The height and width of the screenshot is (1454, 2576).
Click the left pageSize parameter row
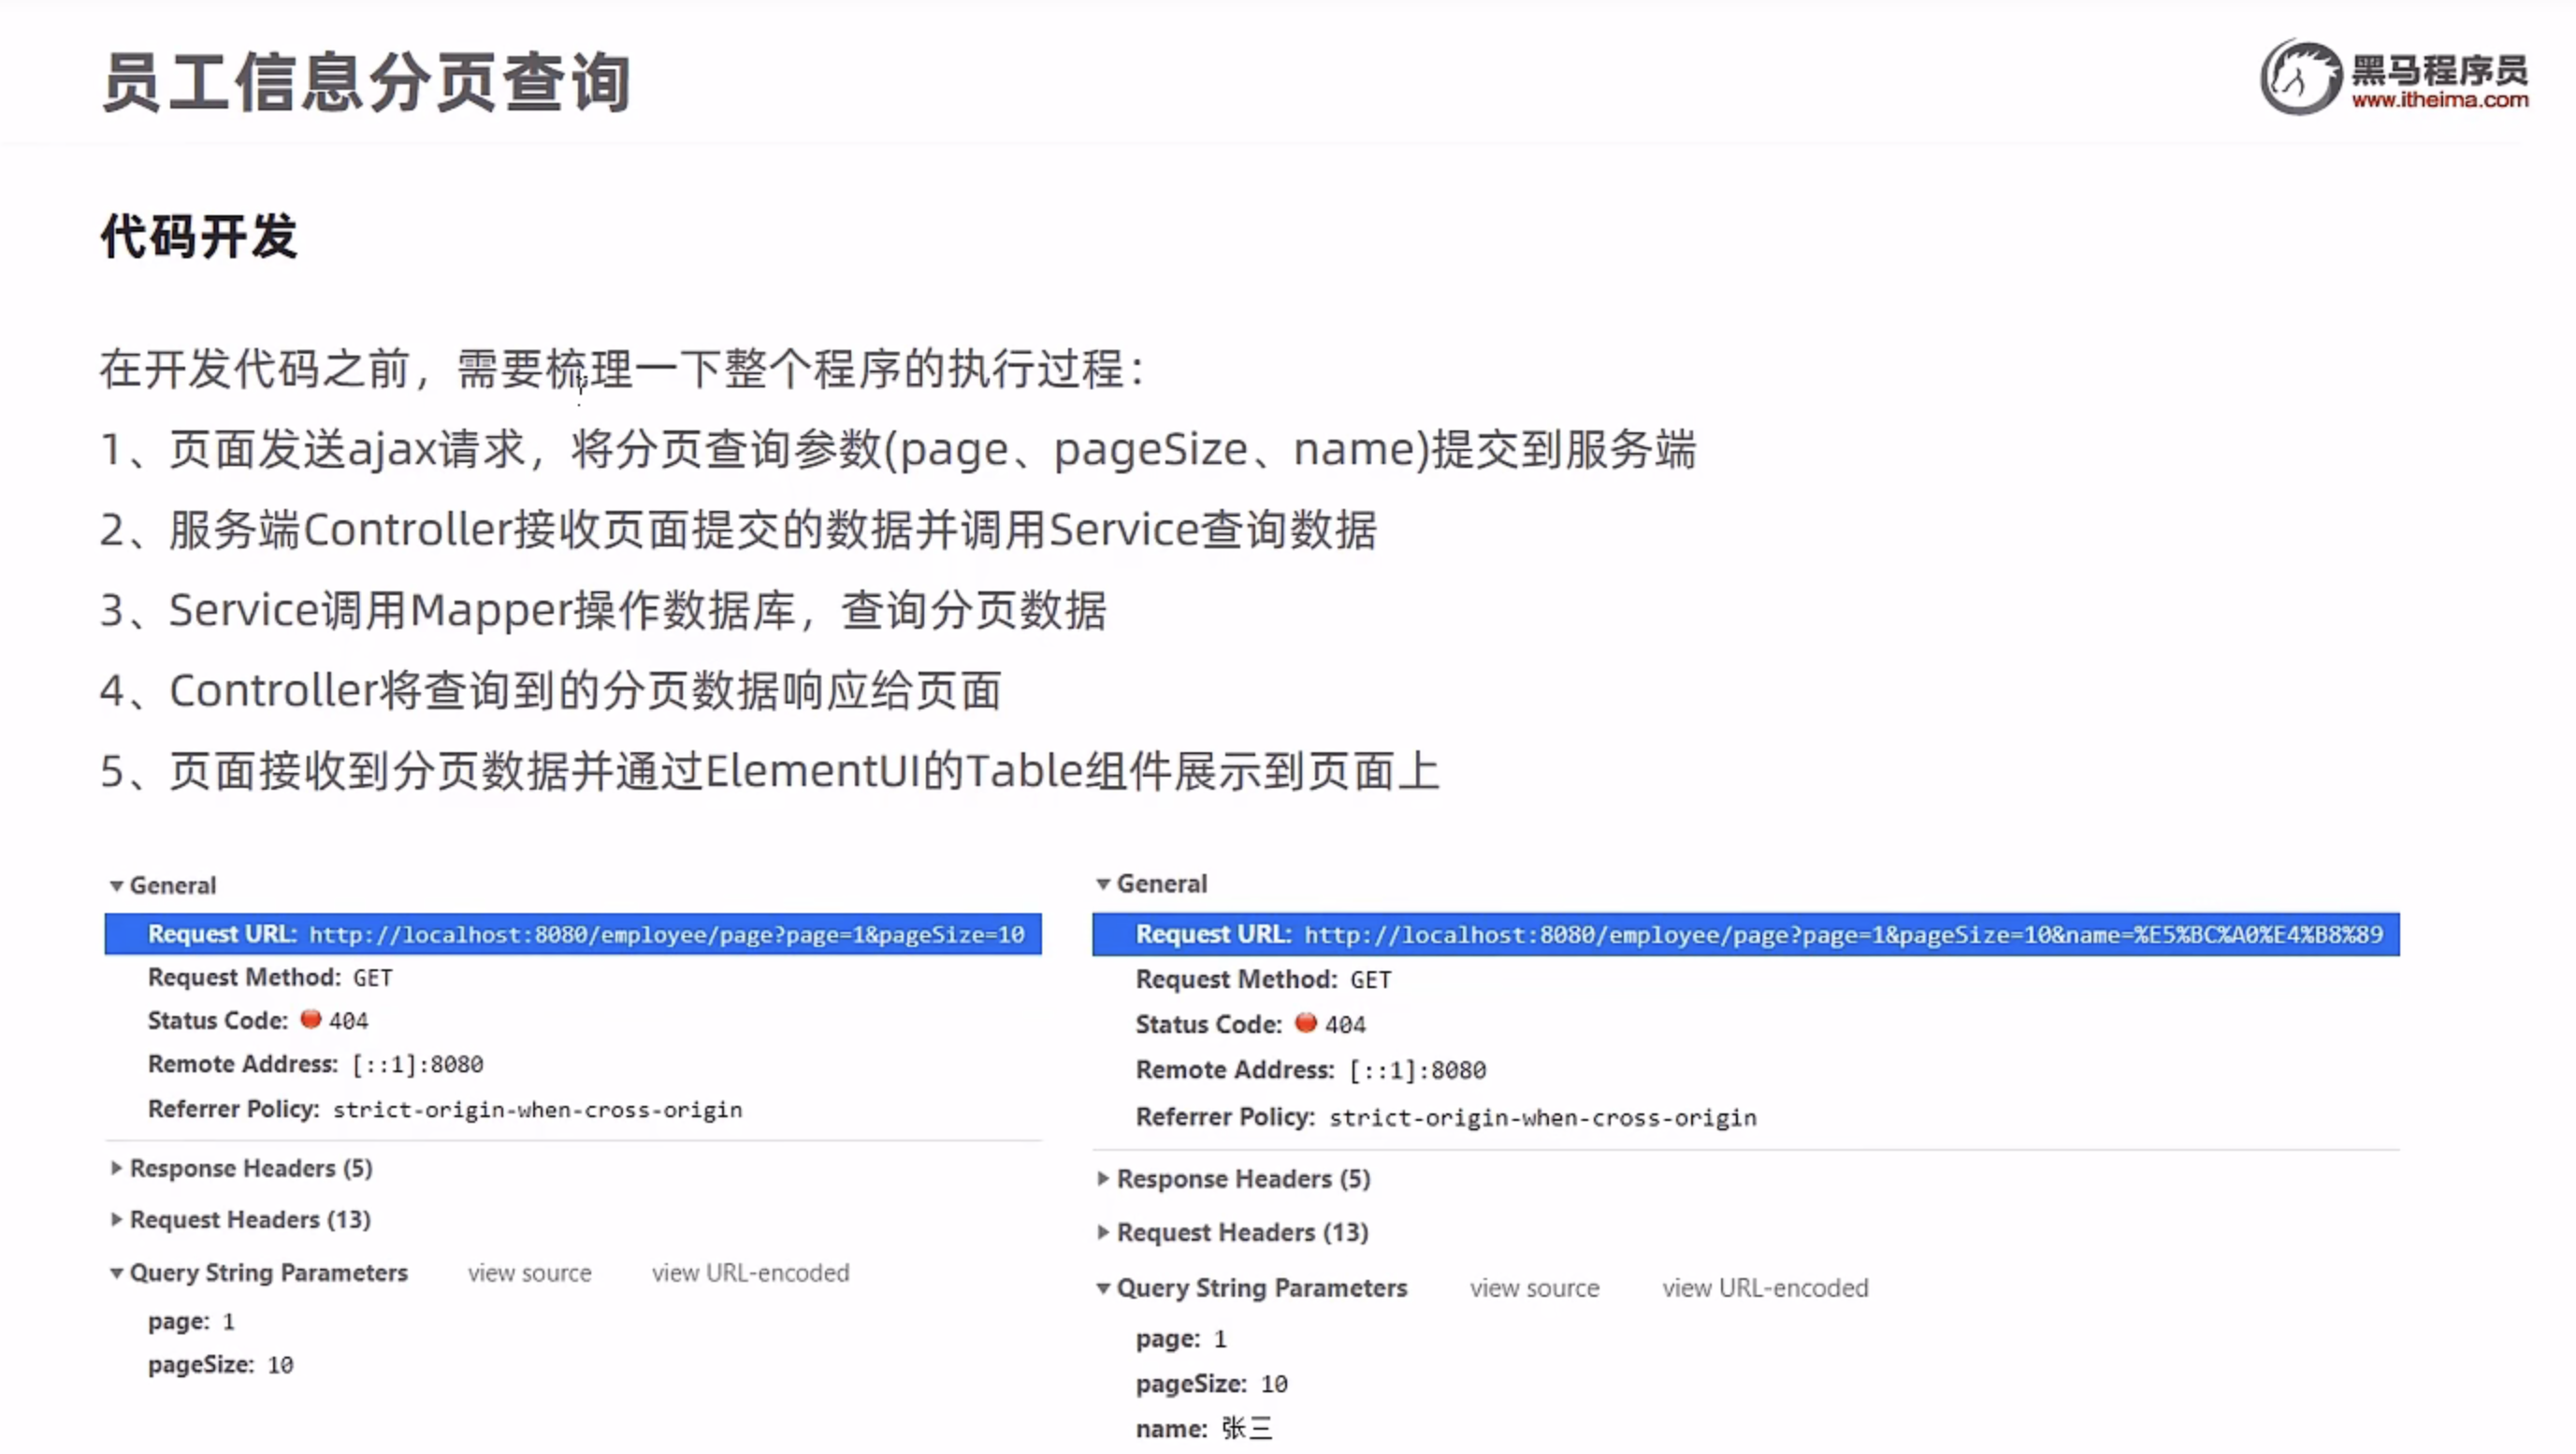point(220,1365)
